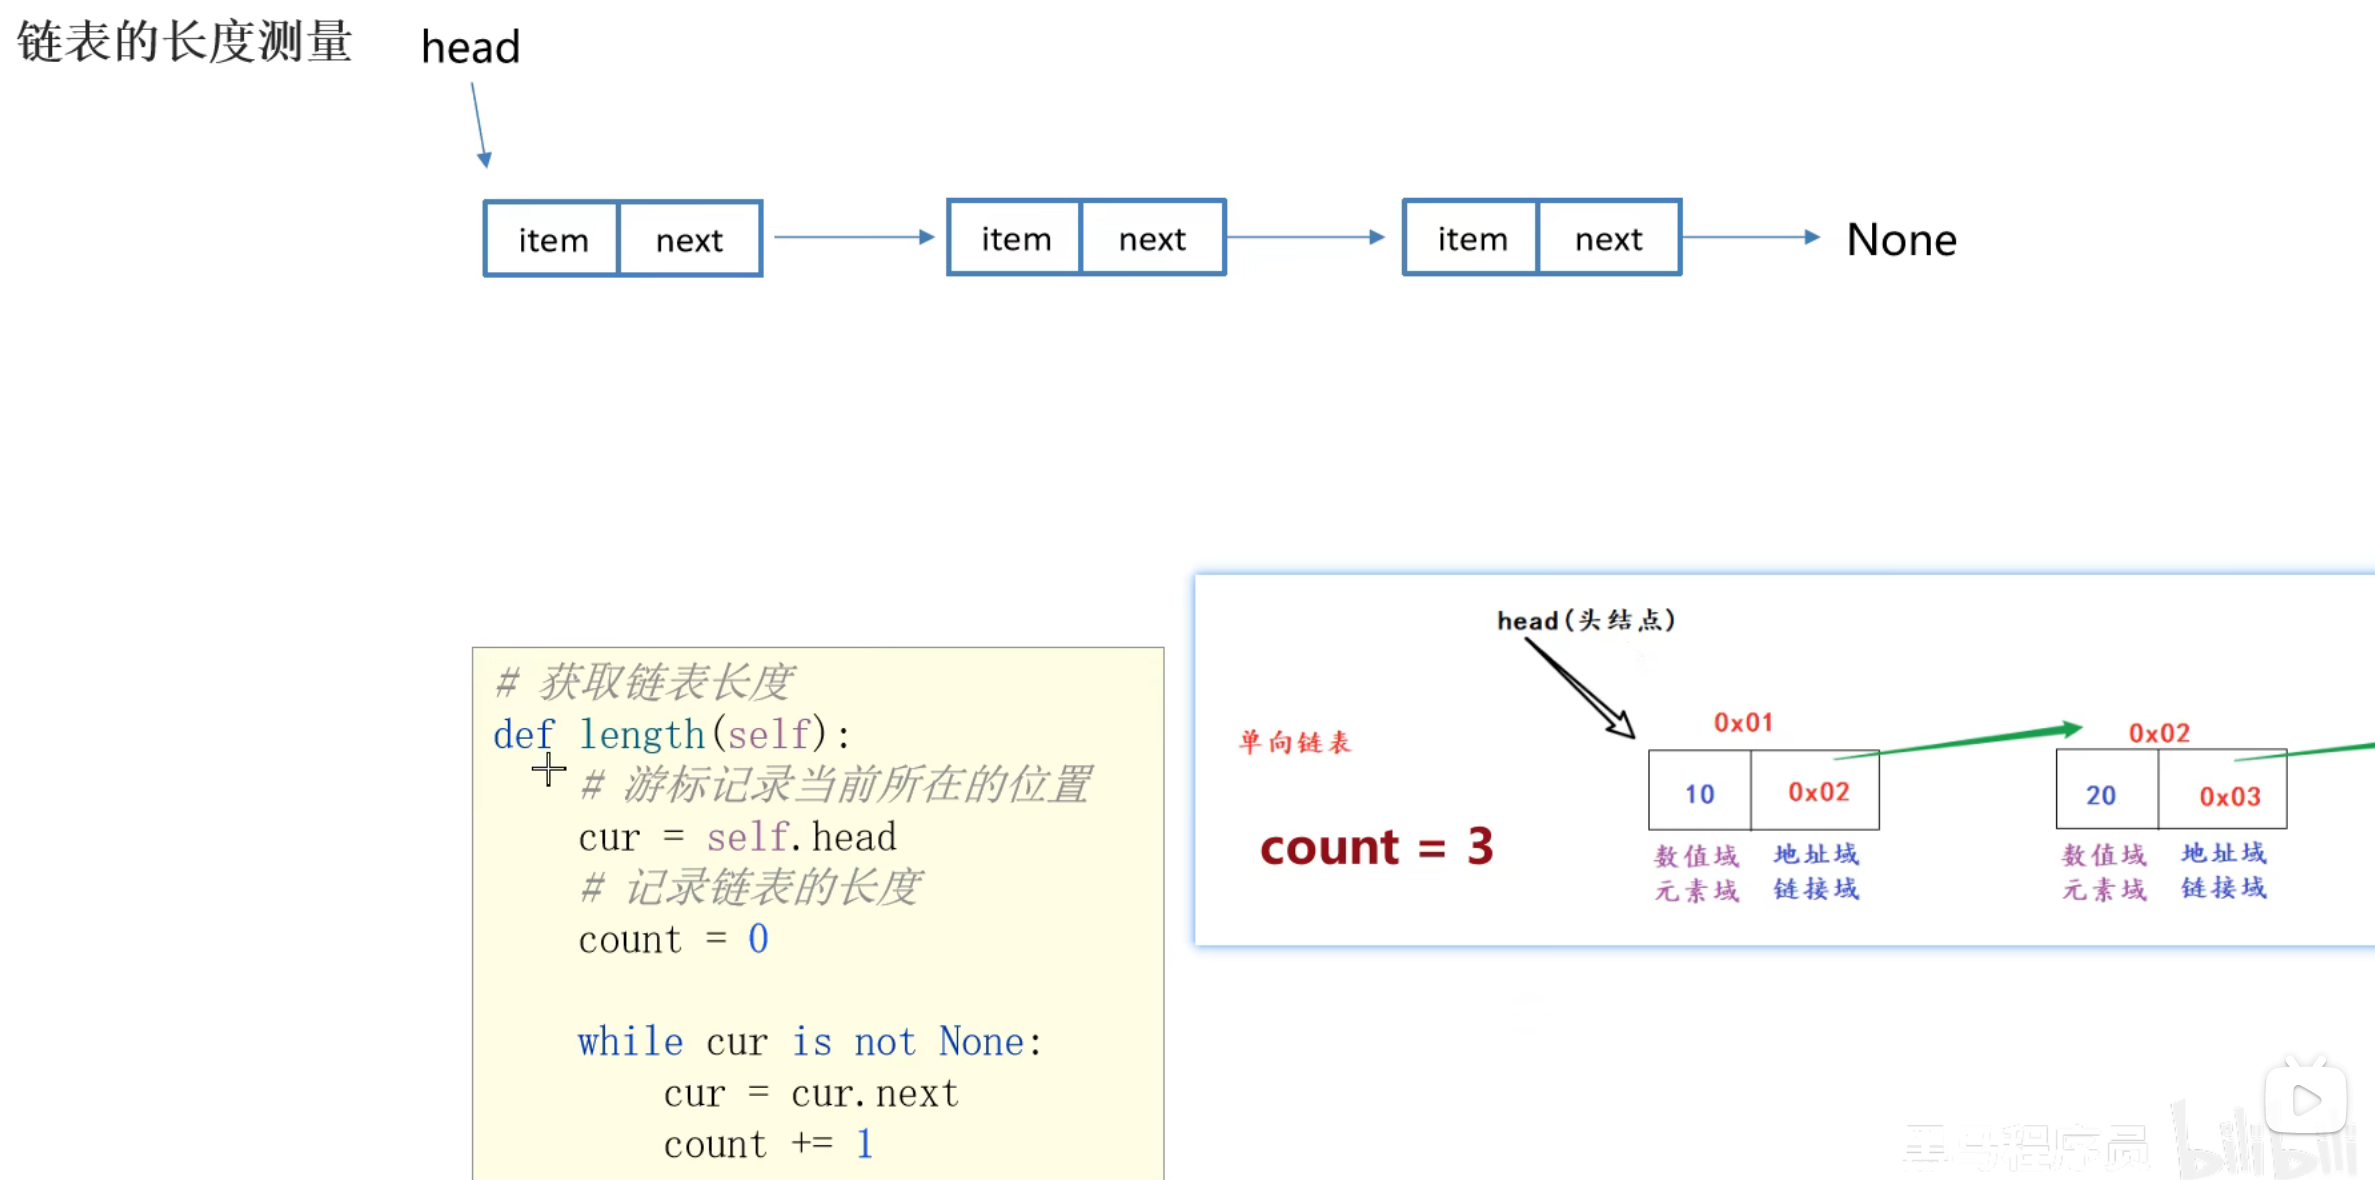Click the first node's item box
This screenshot has width=2375, height=1180.
552,240
